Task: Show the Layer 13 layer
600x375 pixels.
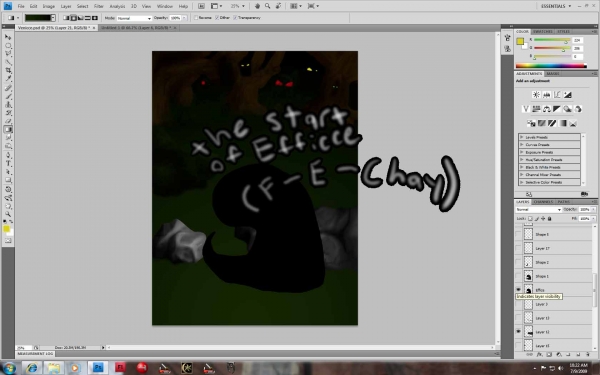Action: click(x=518, y=318)
